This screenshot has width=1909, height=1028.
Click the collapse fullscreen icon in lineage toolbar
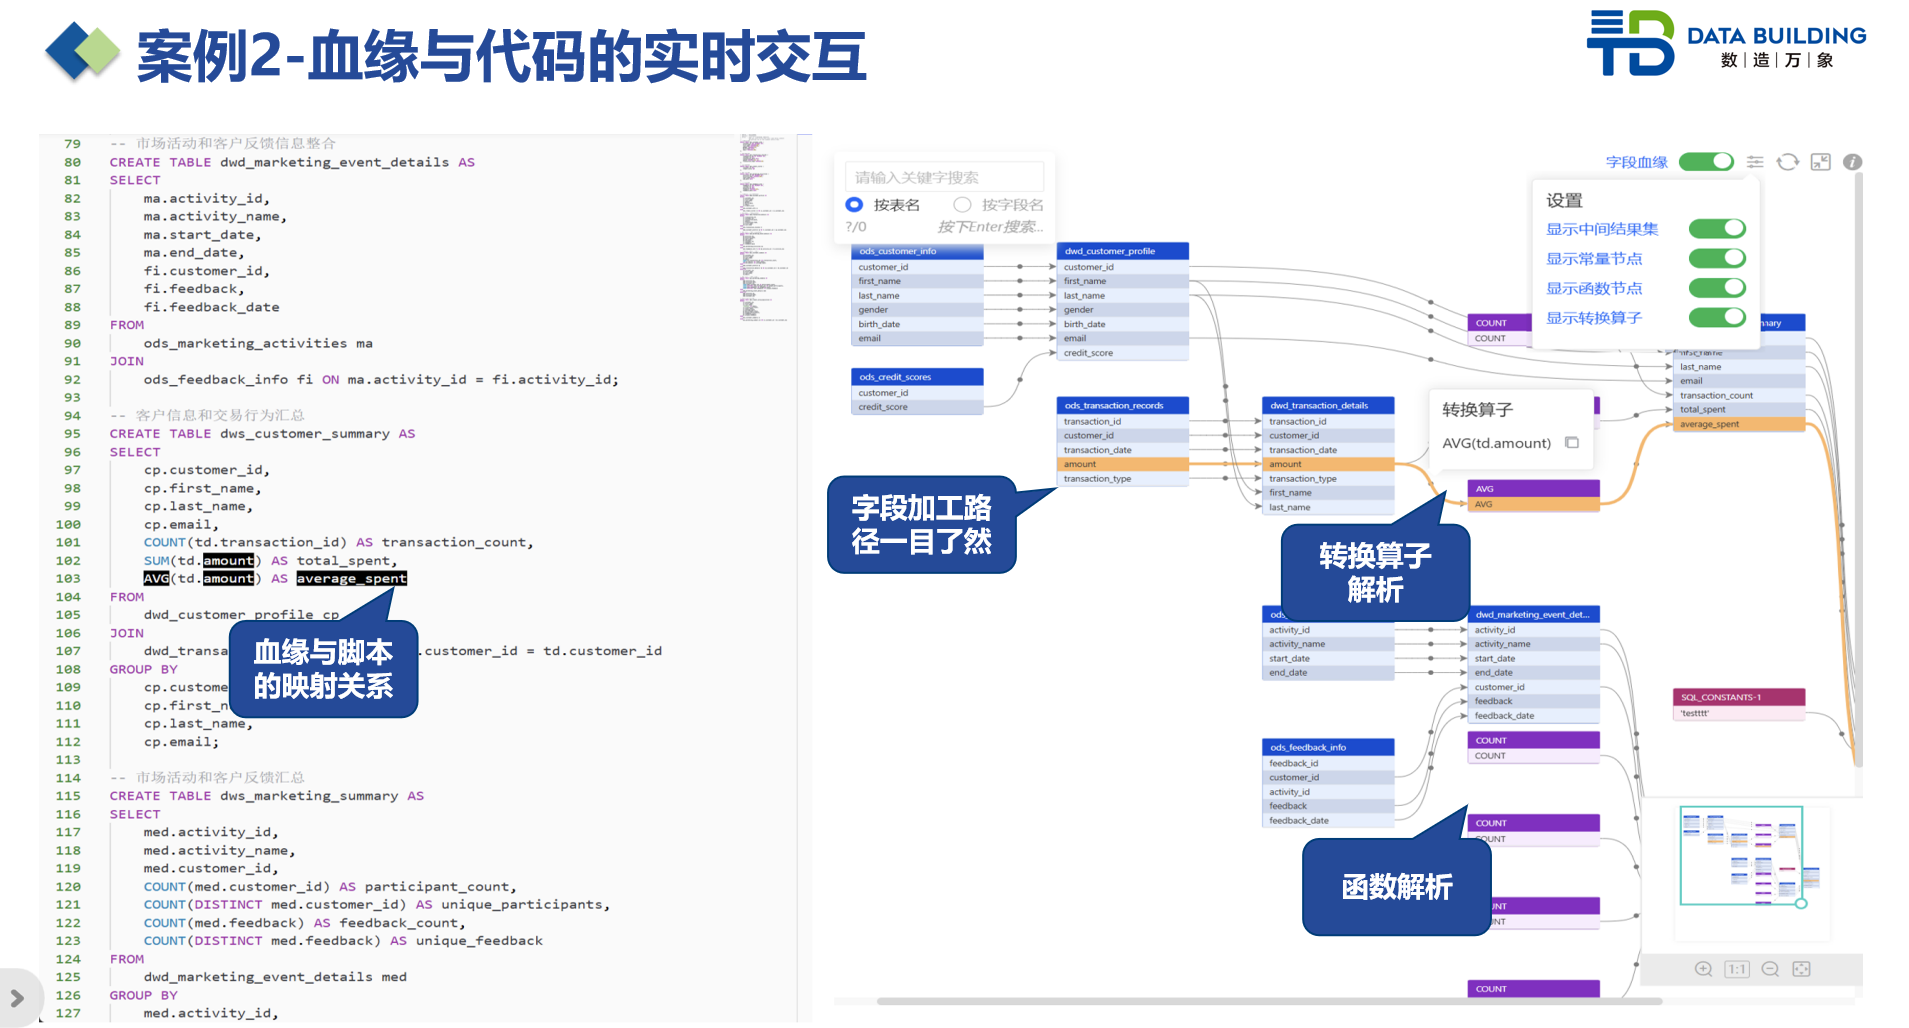tap(1820, 162)
